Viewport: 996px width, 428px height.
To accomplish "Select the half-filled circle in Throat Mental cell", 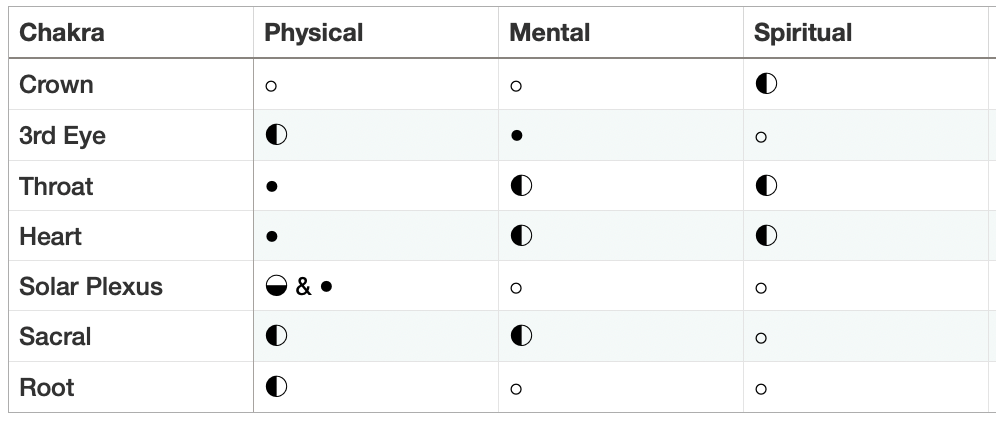I will click(522, 185).
